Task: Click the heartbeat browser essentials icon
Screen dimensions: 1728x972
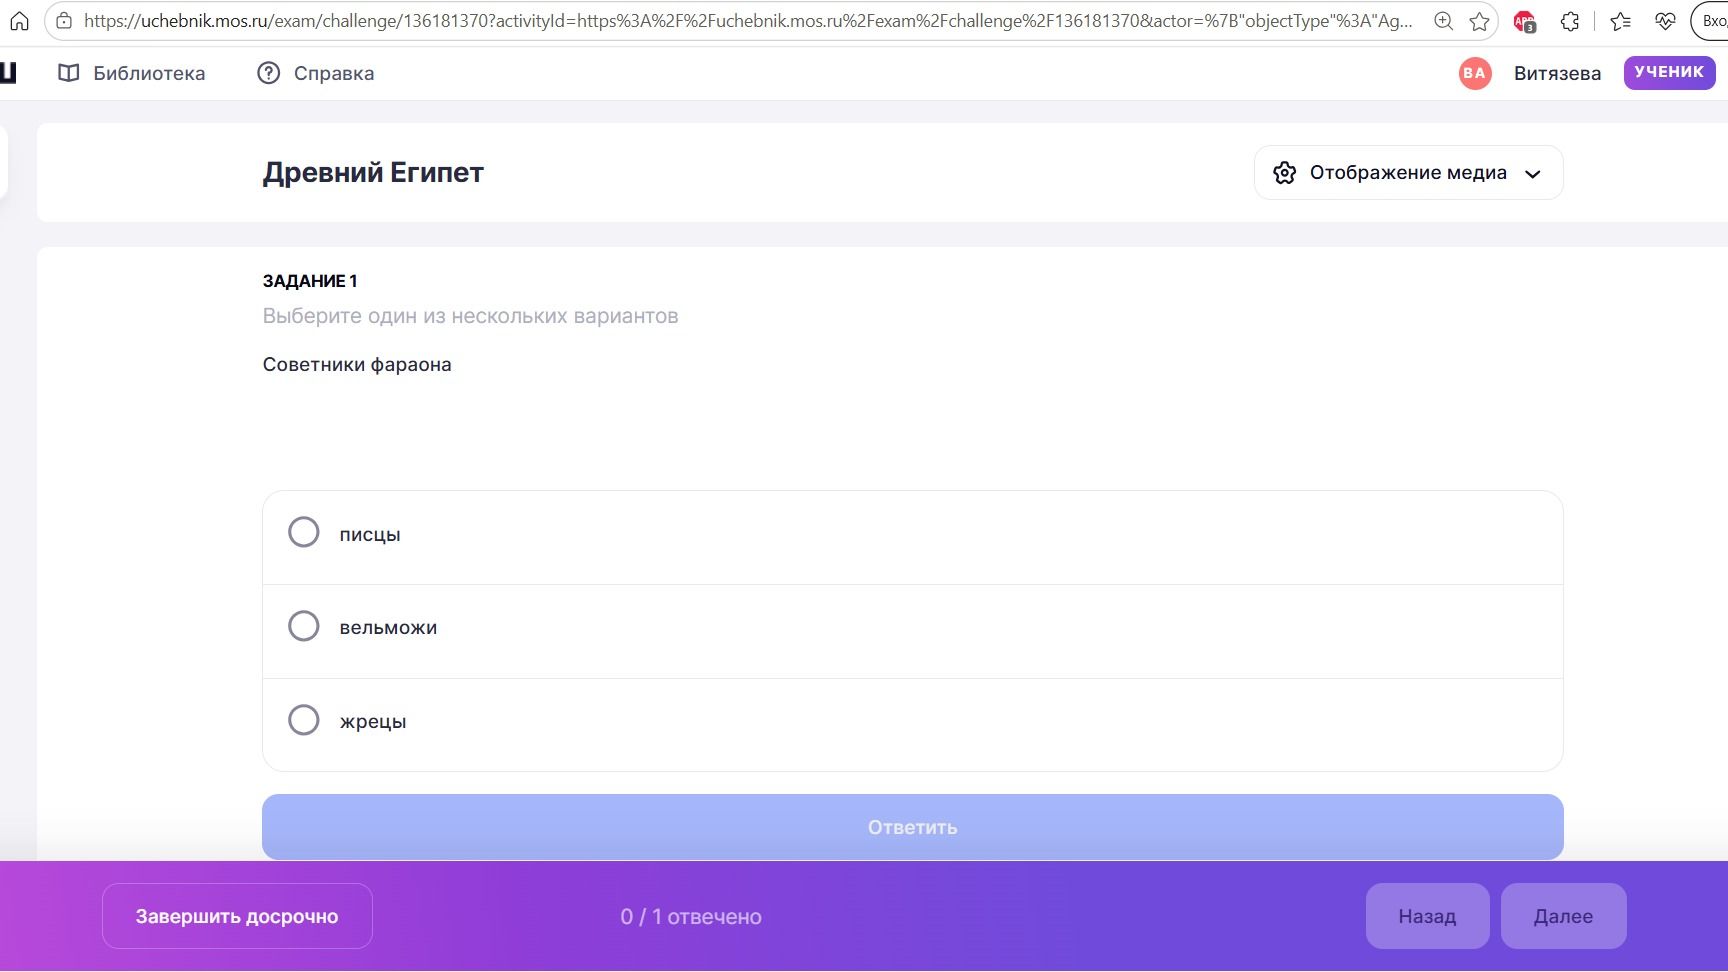Action: [1665, 20]
